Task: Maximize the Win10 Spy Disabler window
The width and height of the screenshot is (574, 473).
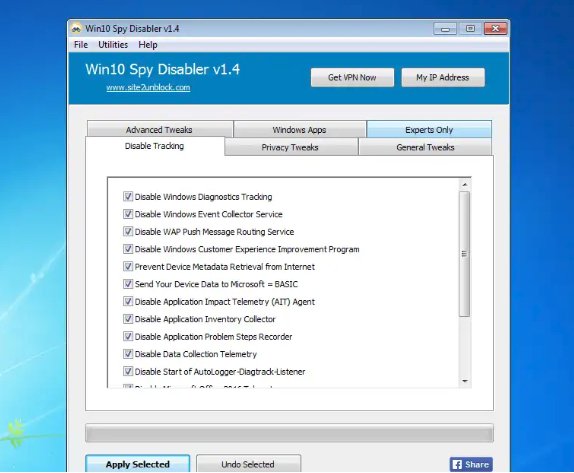Action: pos(470,29)
